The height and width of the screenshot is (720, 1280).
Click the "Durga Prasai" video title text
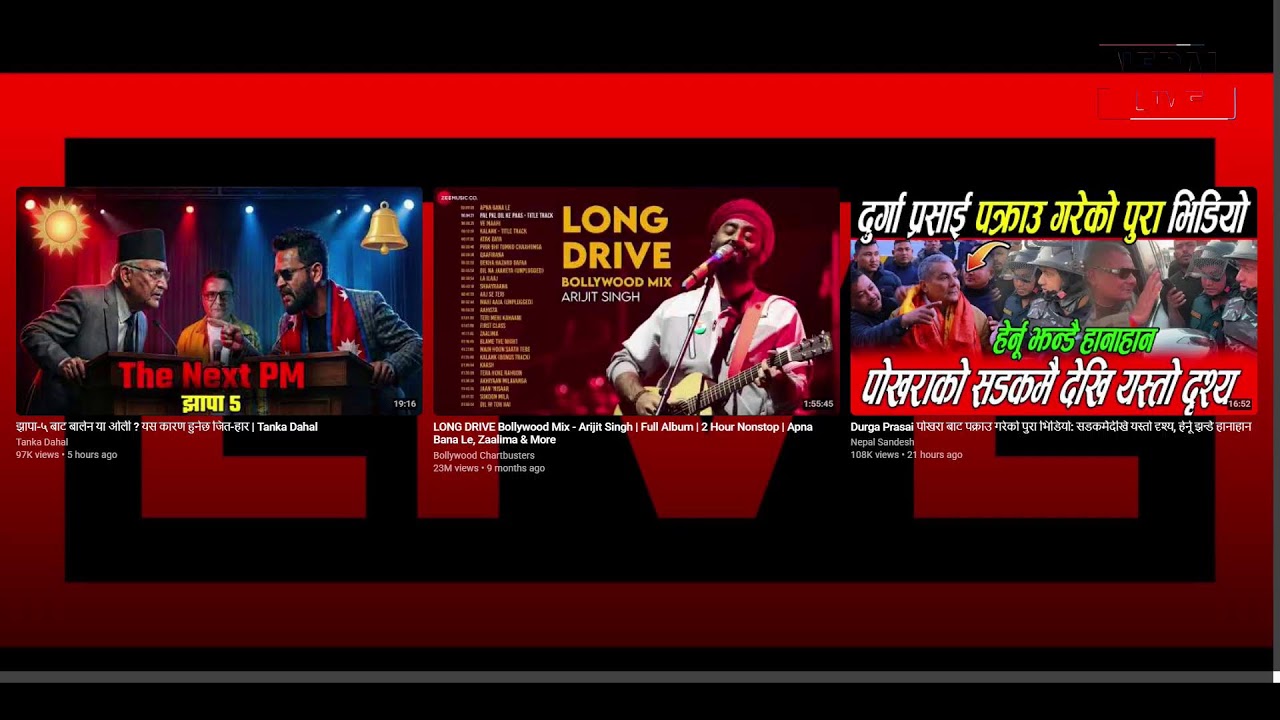[1051, 427]
